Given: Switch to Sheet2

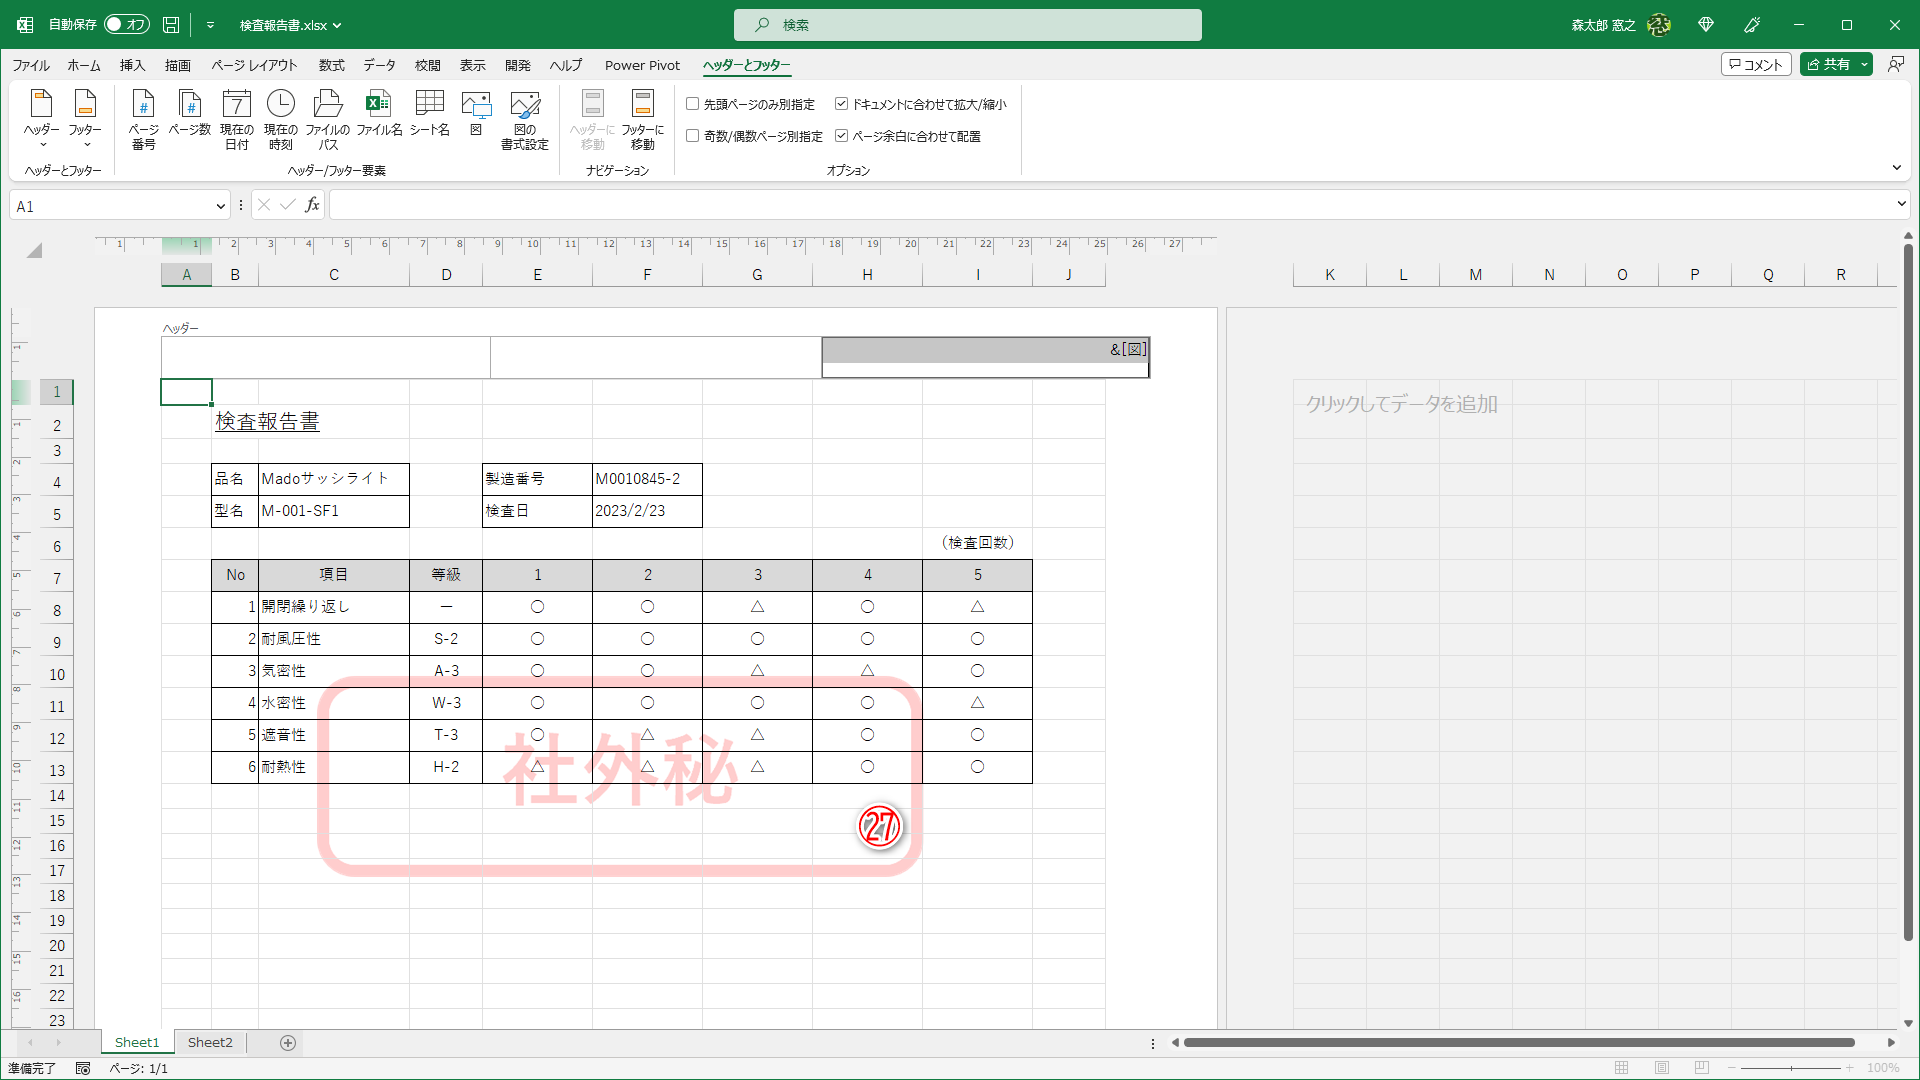Looking at the screenshot, I should (210, 1042).
